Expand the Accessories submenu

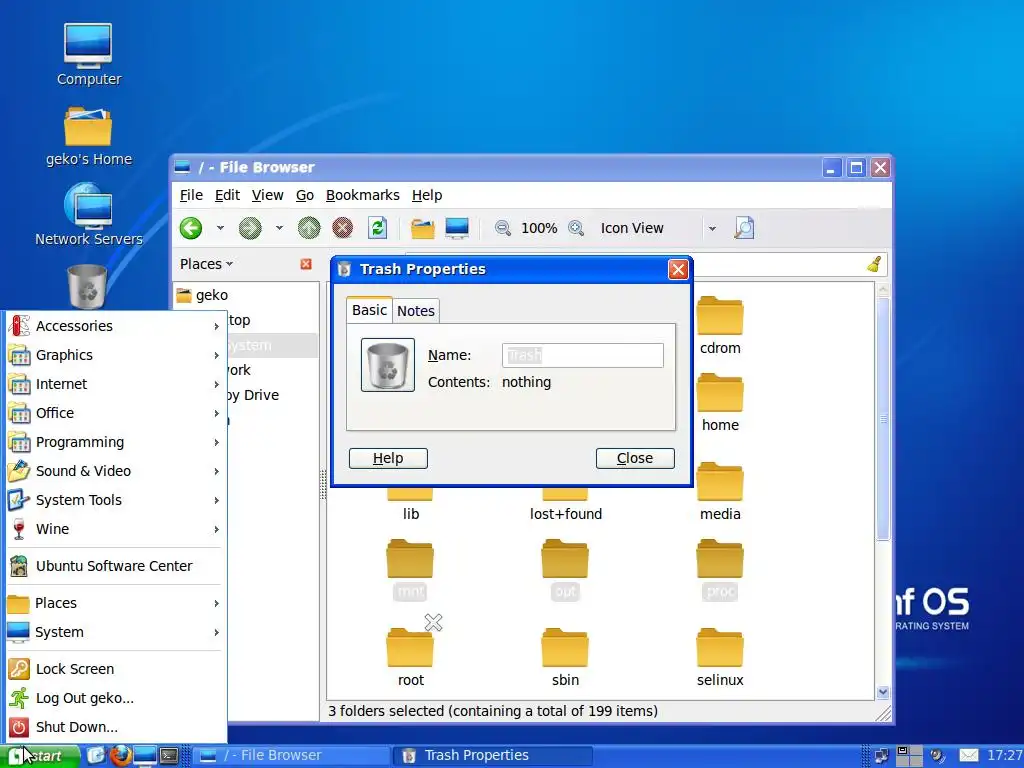pos(114,326)
